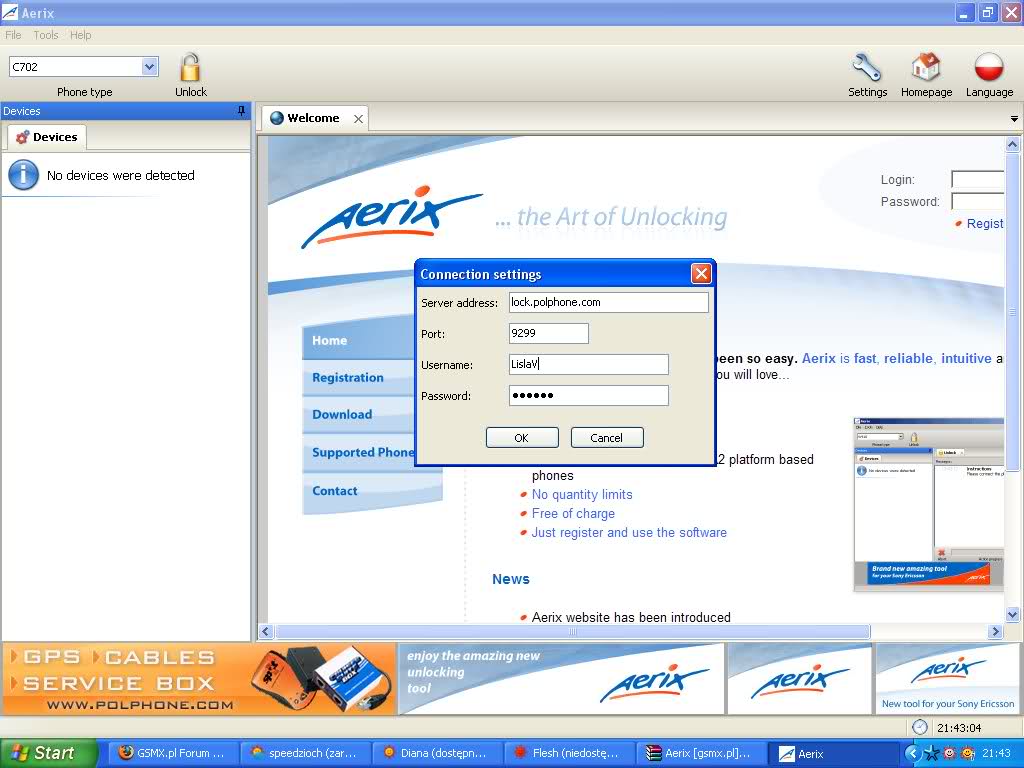Select the Devices tab
1024x768 pixels.
coord(47,137)
